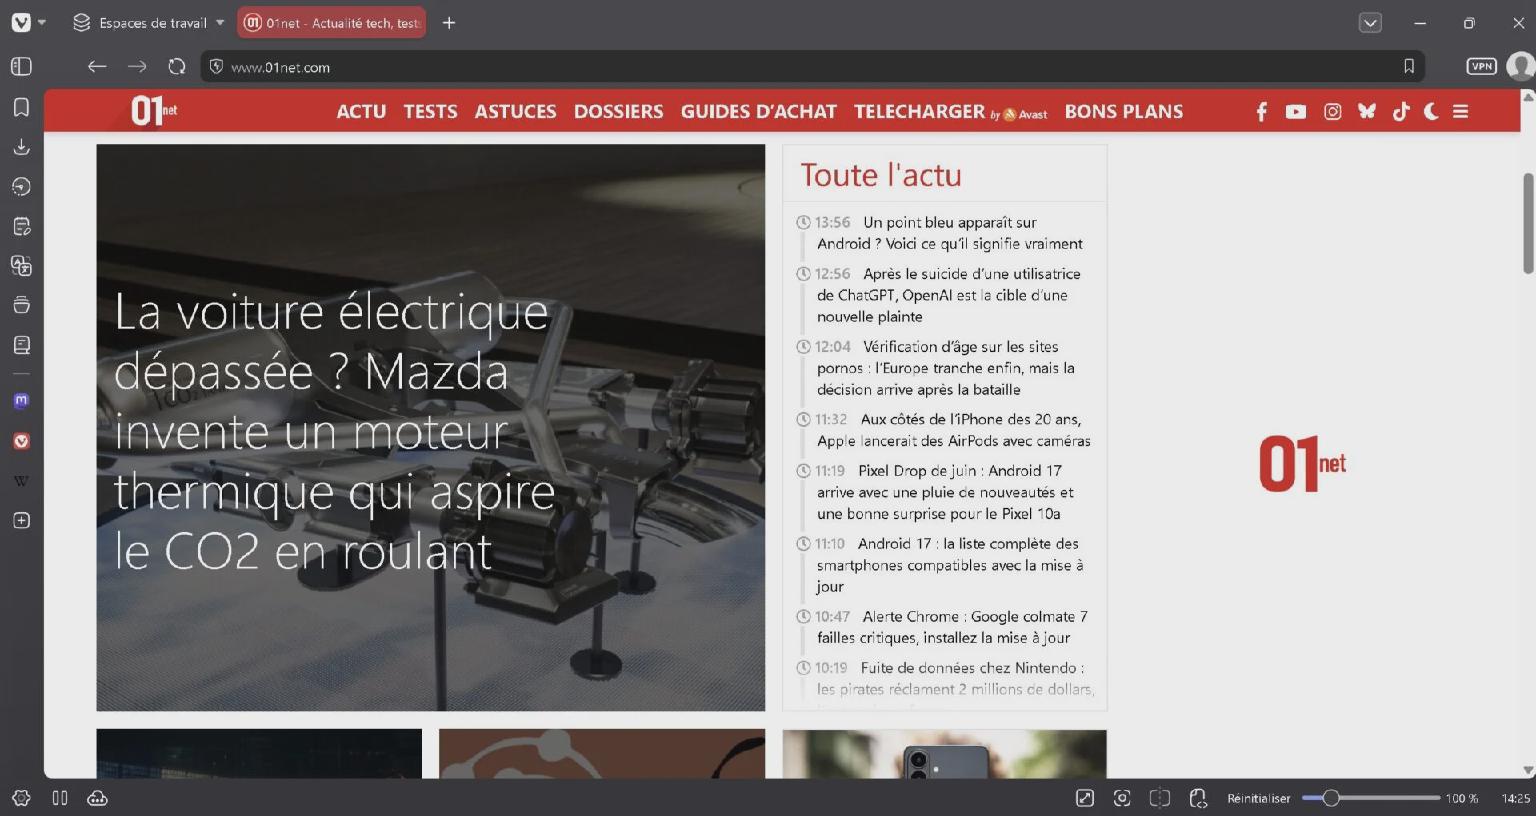Expand the Espaces de travail workspaces dropdown

pos(150,22)
